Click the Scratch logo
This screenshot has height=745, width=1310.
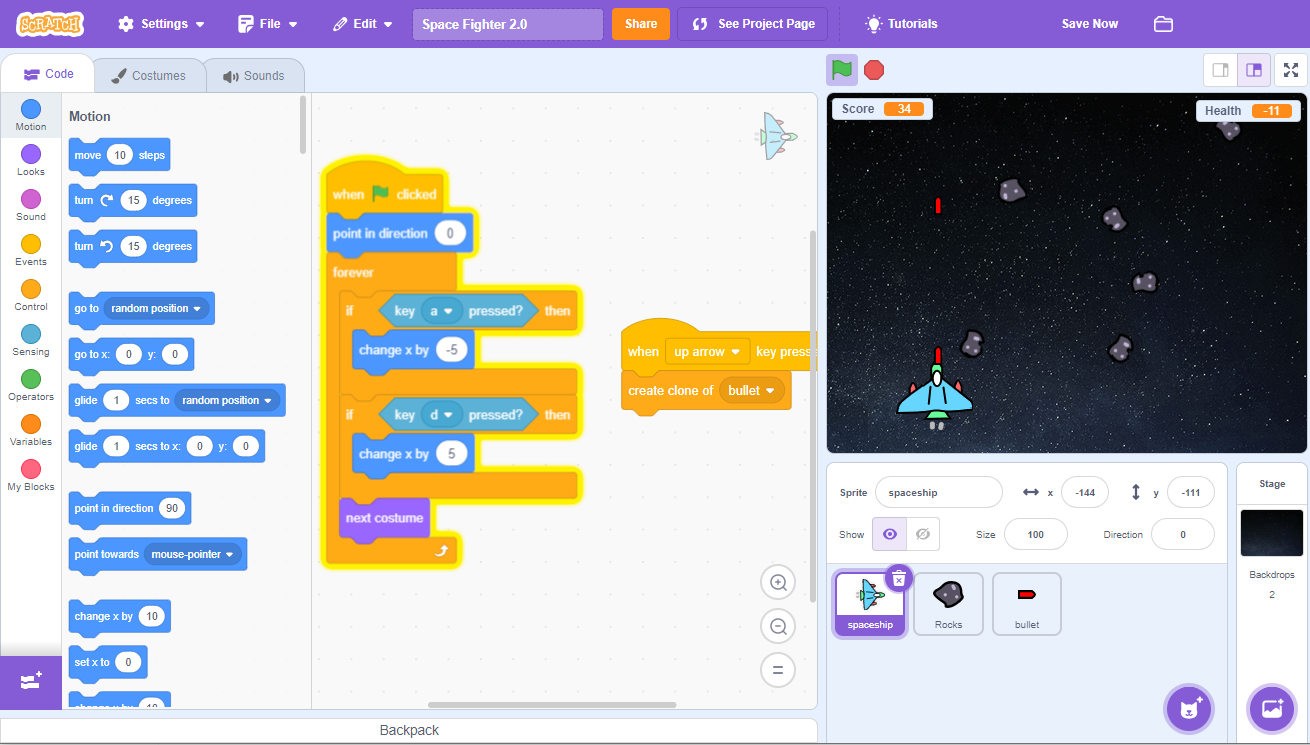[x=51, y=23]
